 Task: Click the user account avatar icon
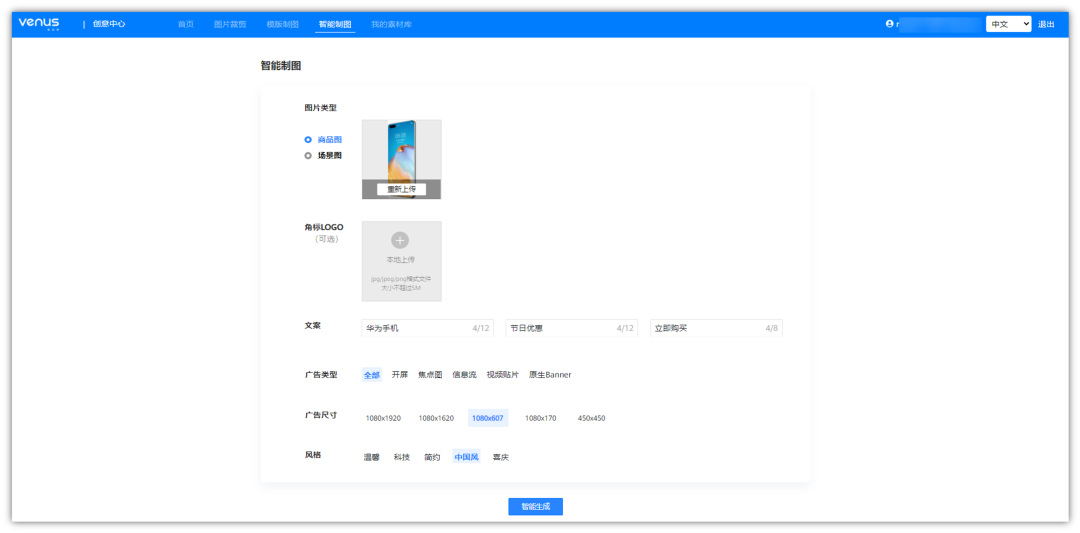[x=889, y=23]
